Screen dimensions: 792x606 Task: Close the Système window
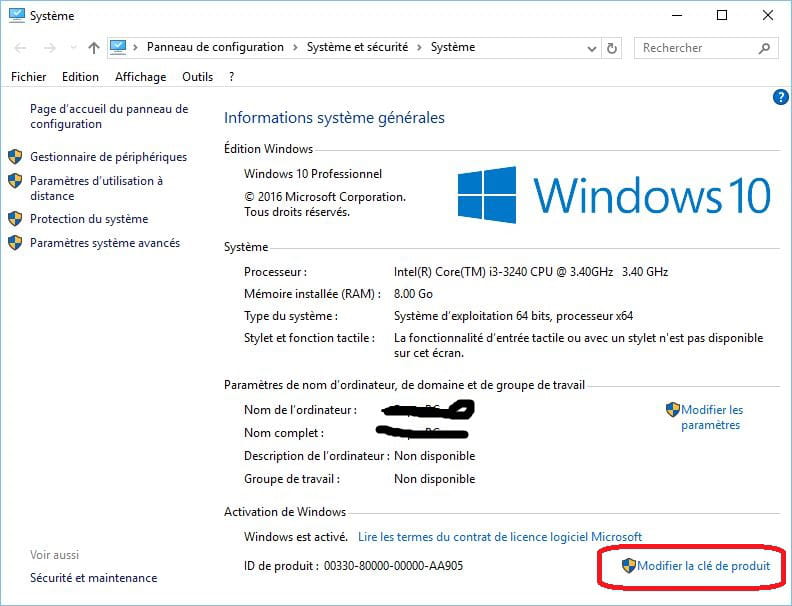click(768, 15)
